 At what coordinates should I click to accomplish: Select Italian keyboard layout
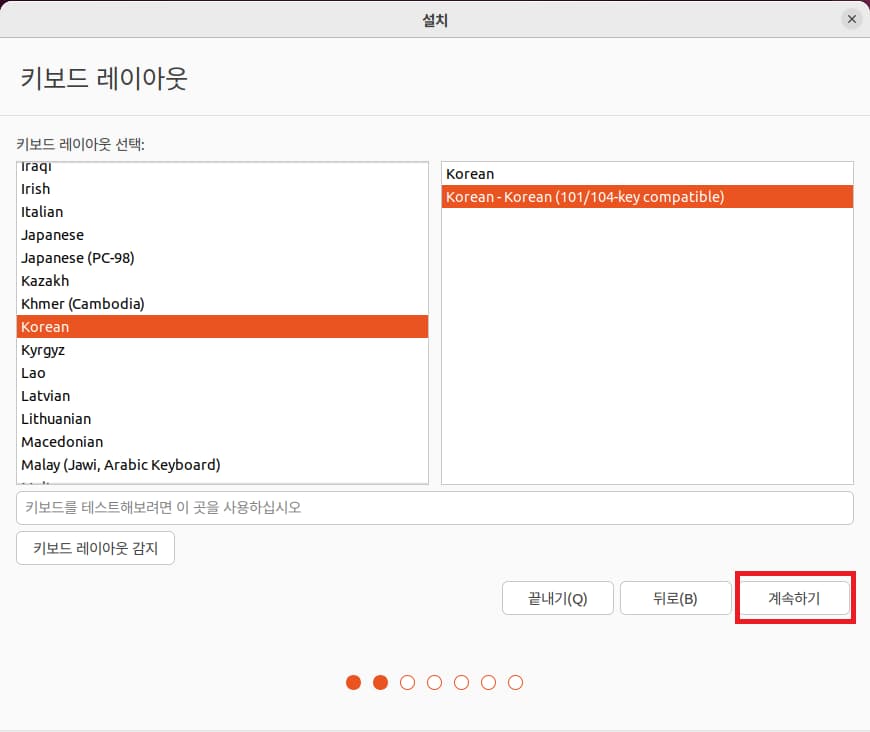point(222,212)
